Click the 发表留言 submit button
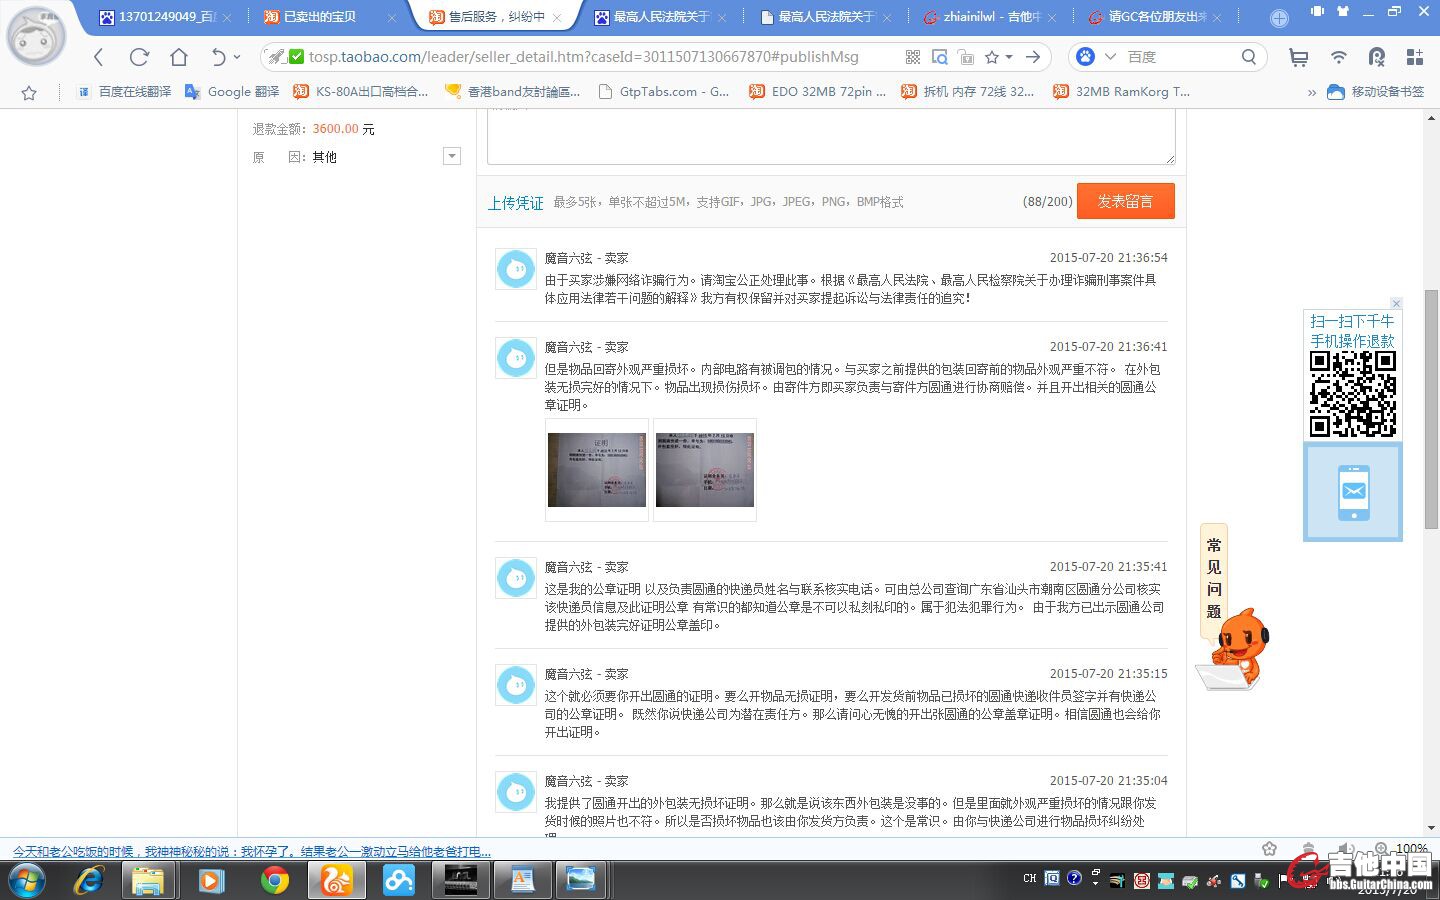The height and width of the screenshot is (900, 1440). (x=1125, y=201)
